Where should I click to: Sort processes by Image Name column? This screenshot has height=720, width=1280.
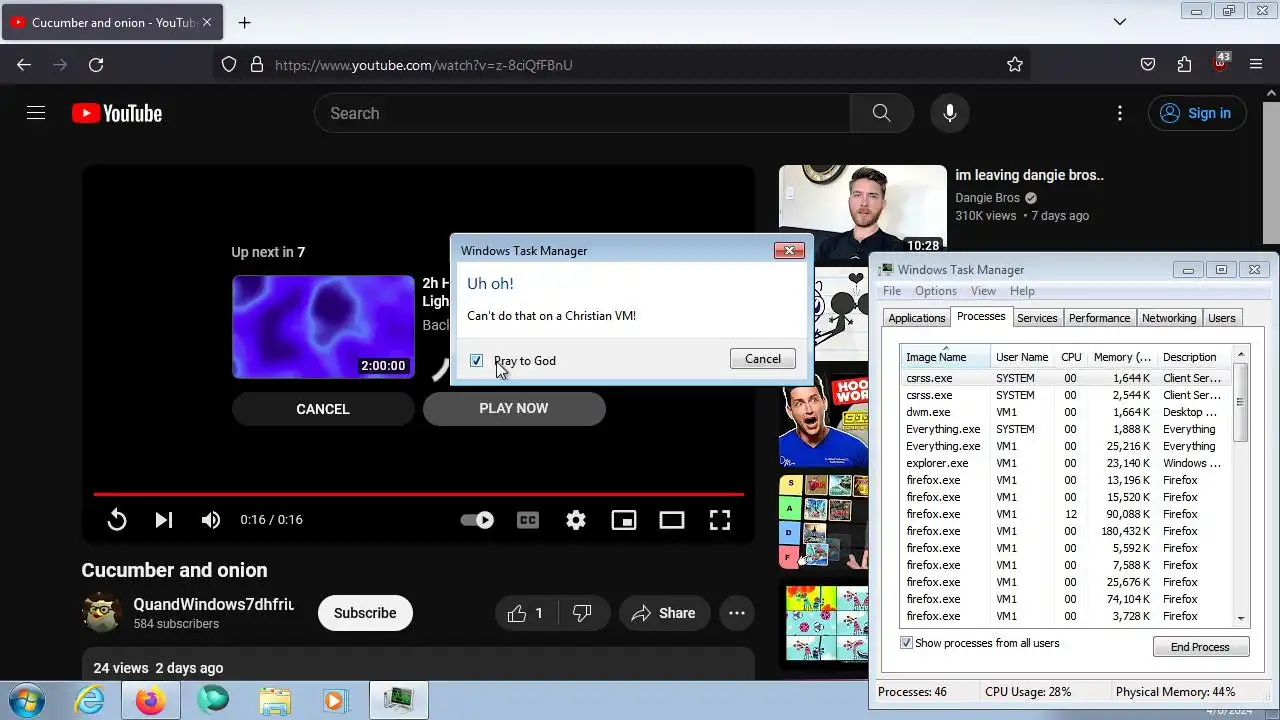[x=946, y=357]
